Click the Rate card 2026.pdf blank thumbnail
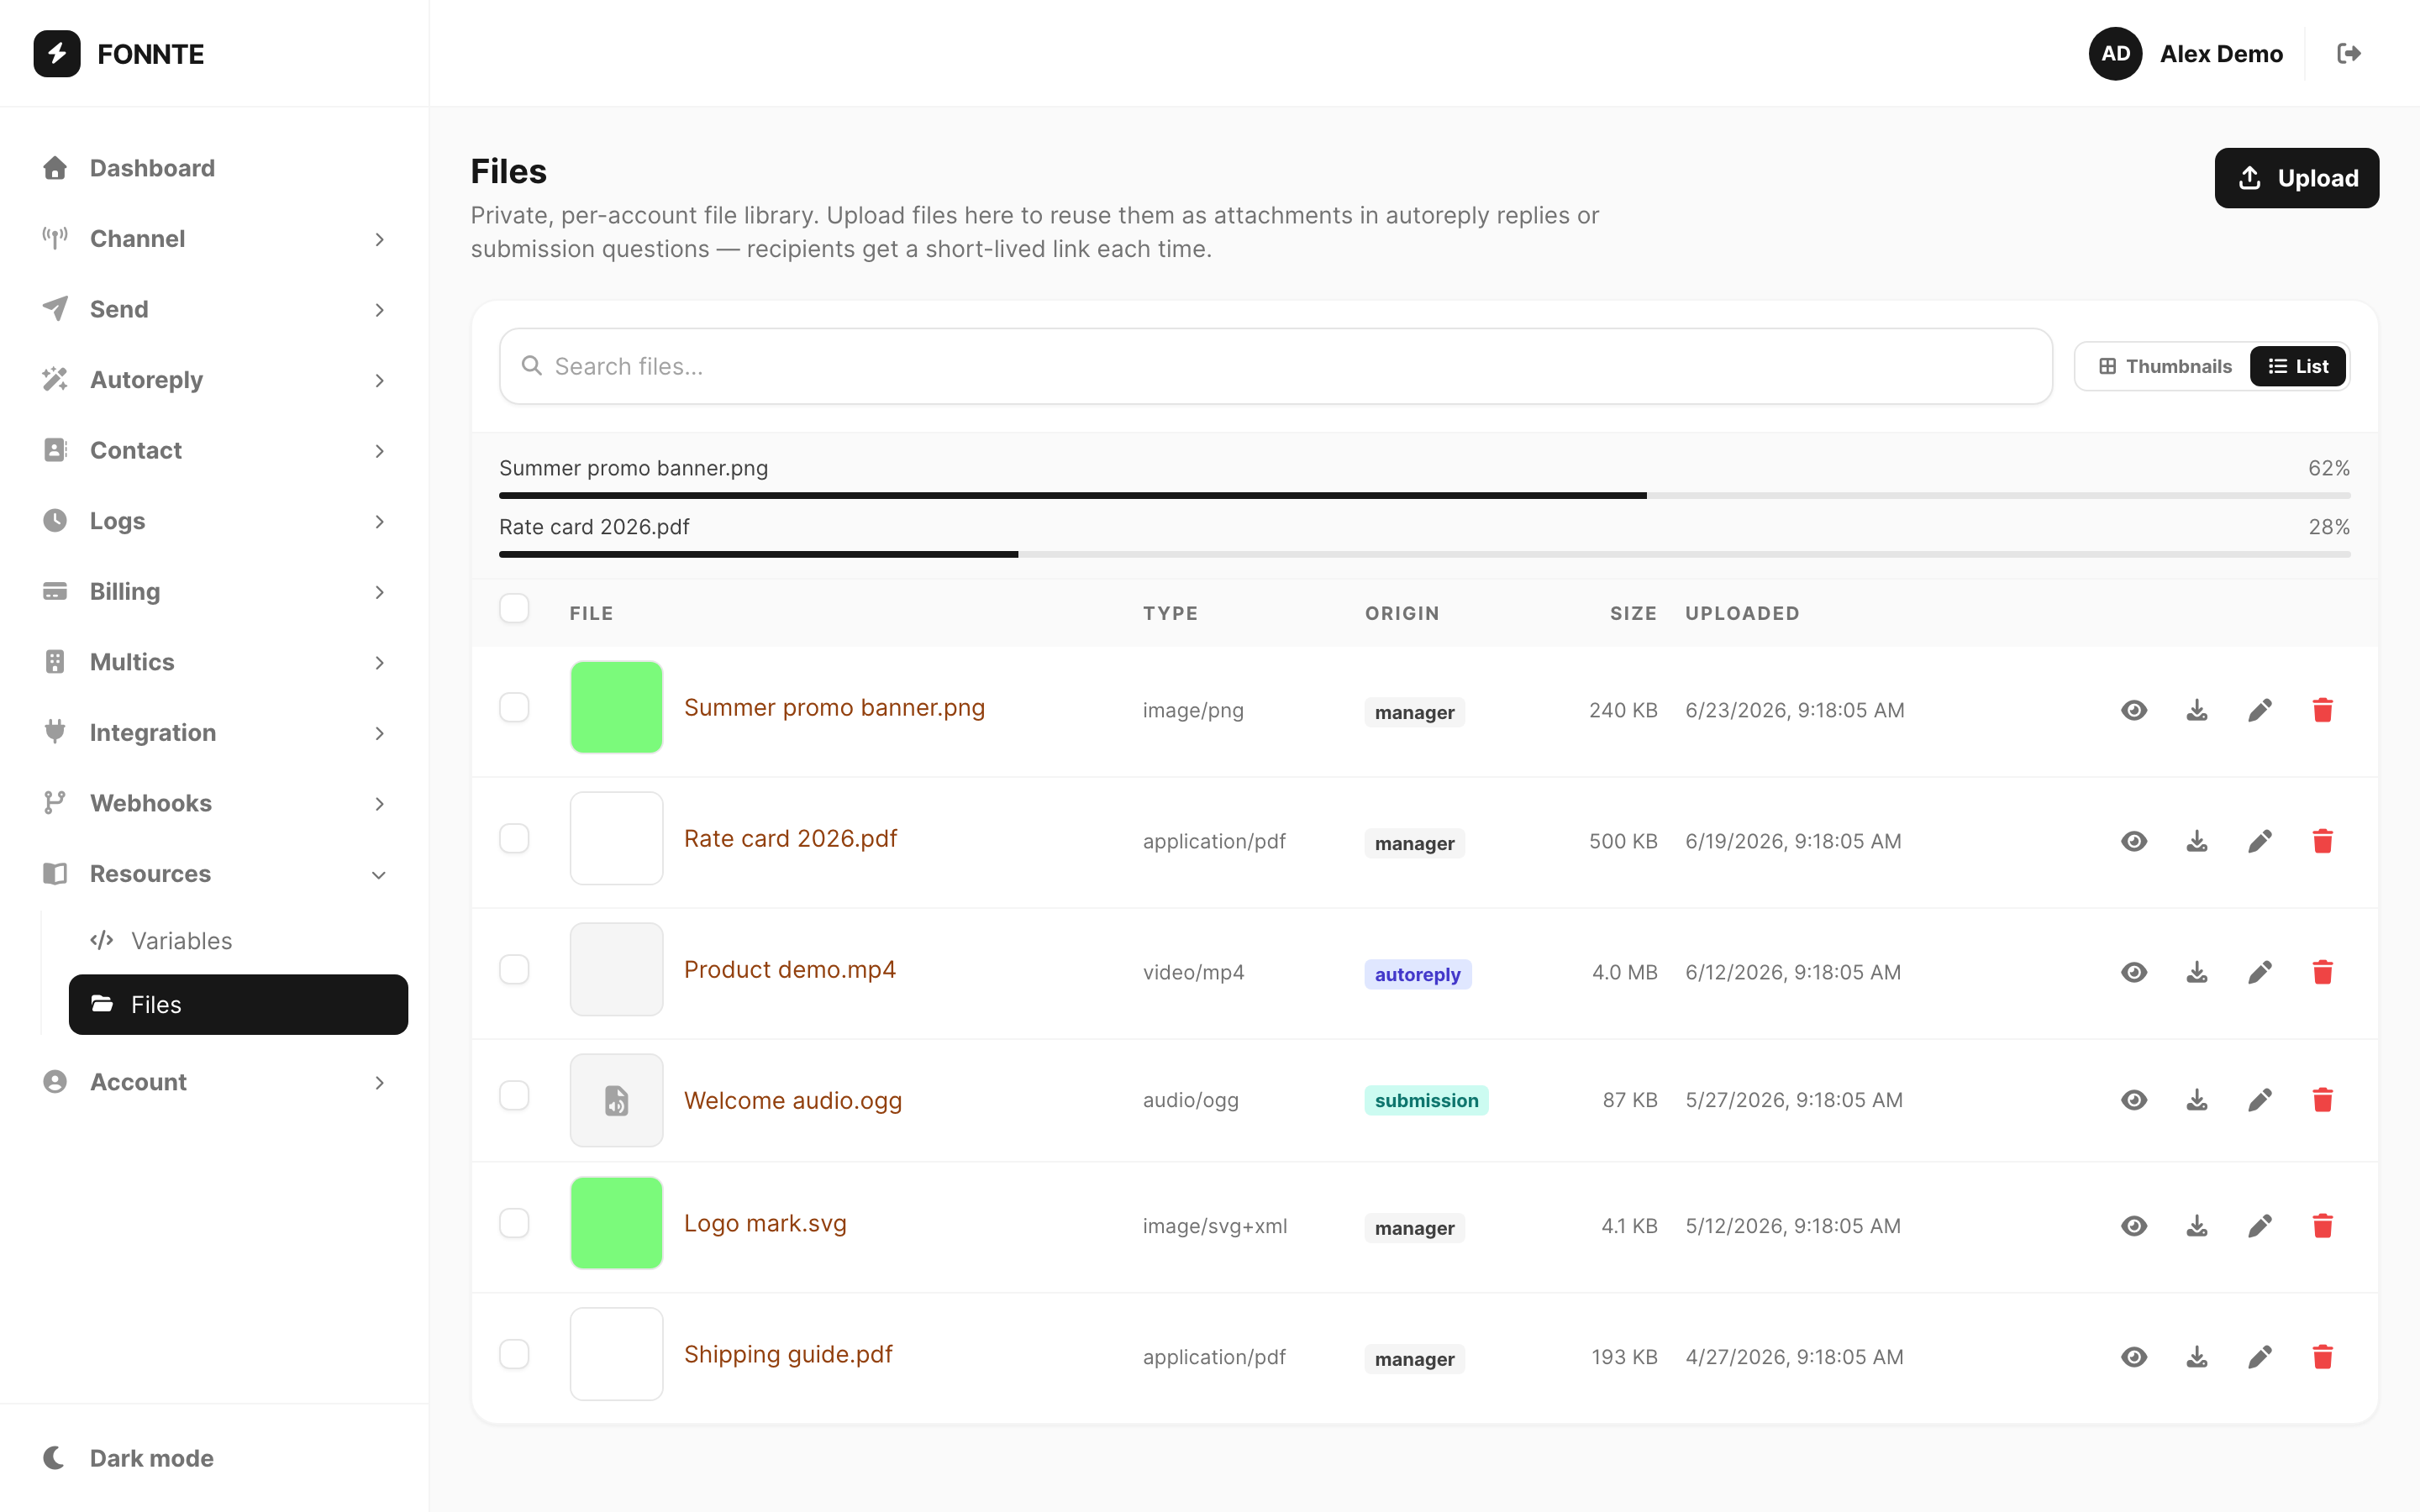Screen dimensions: 2420x1512 (616, 838)
